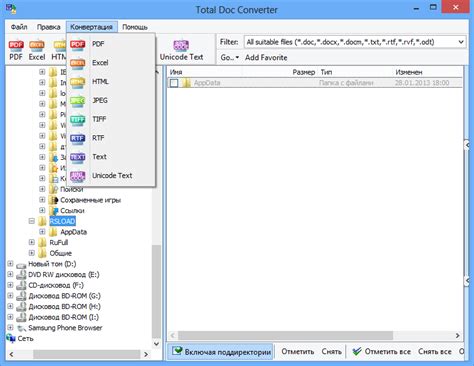Select the Общие folder in tree
The height and width of the screenshot is (366, 474).
(60, 253)
